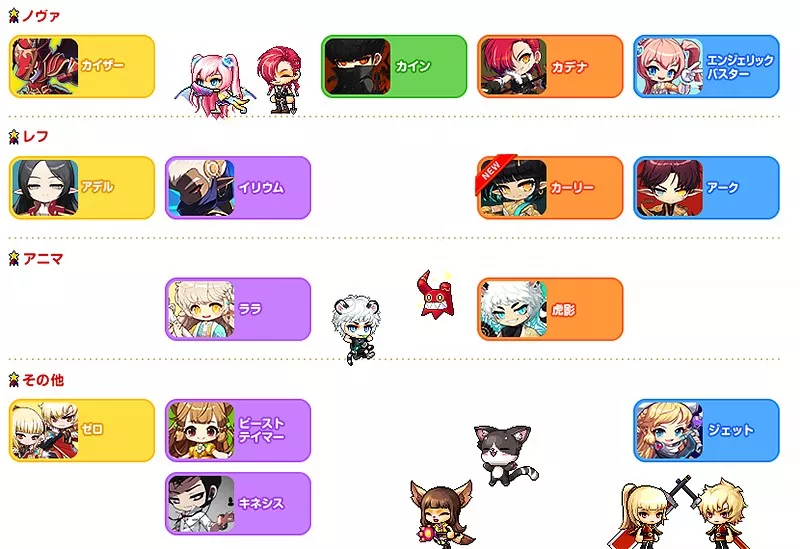Select the blue アーク button
The width and height of the screenshot is (800, 549).
click(706, 188)
